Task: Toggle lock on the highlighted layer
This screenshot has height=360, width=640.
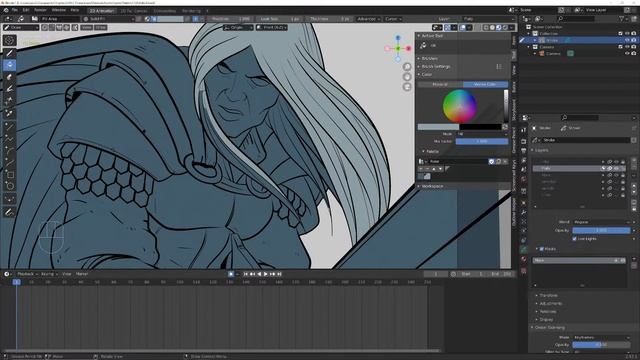Action: click(623, 168)
